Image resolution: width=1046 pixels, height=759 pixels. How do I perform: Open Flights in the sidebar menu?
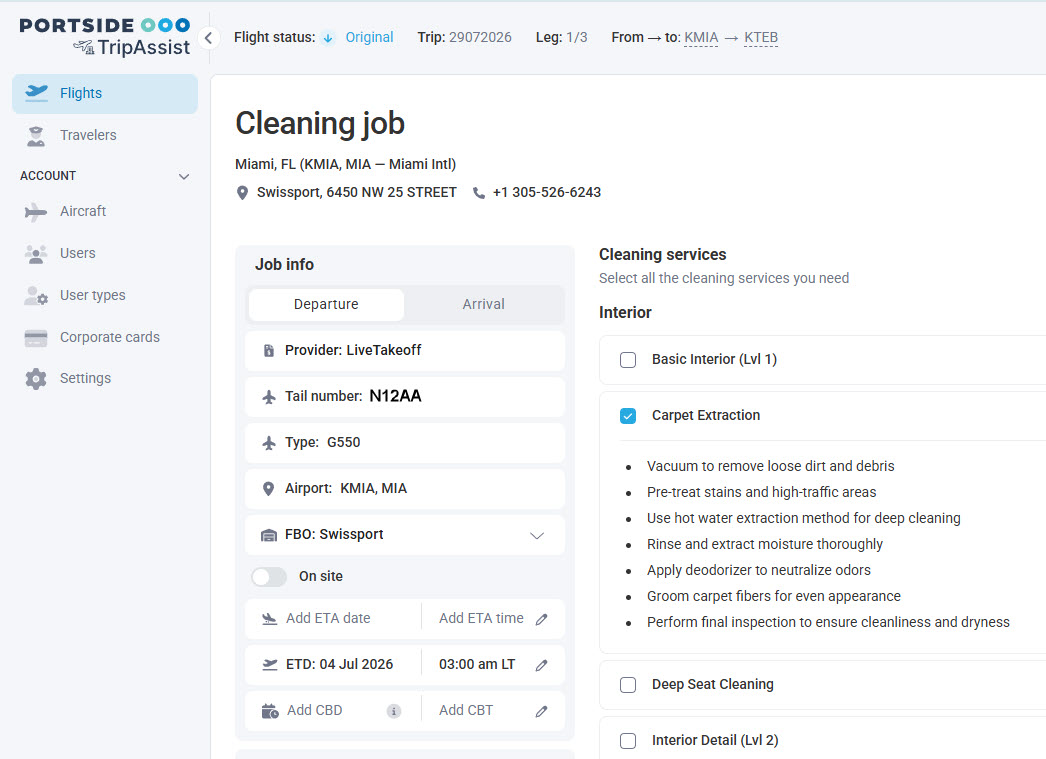105,93
